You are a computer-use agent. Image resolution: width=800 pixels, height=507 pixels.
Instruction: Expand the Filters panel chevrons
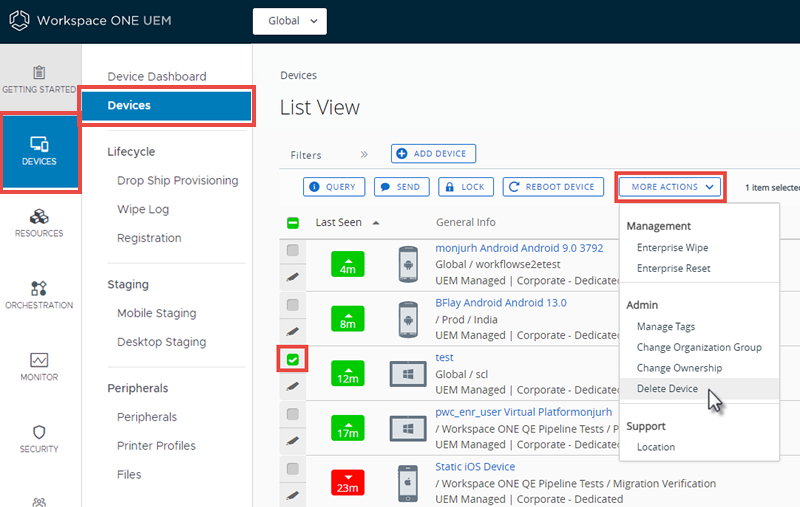coord(364,155)
